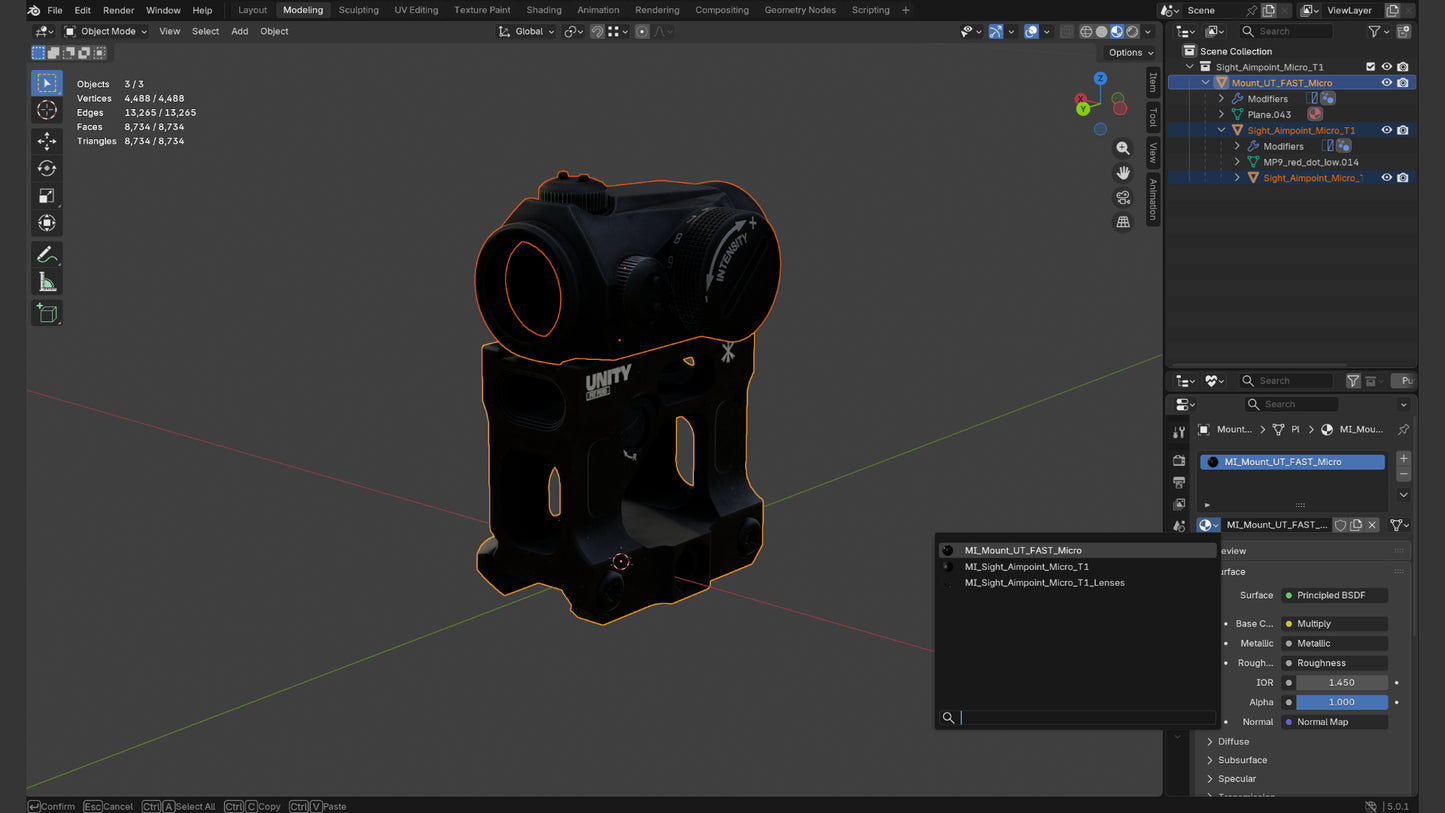Image resolution: width=1445 pixels, height=813 pixels.
Task: Switch to the Shading workspace tab
Action: click(544, 10)
